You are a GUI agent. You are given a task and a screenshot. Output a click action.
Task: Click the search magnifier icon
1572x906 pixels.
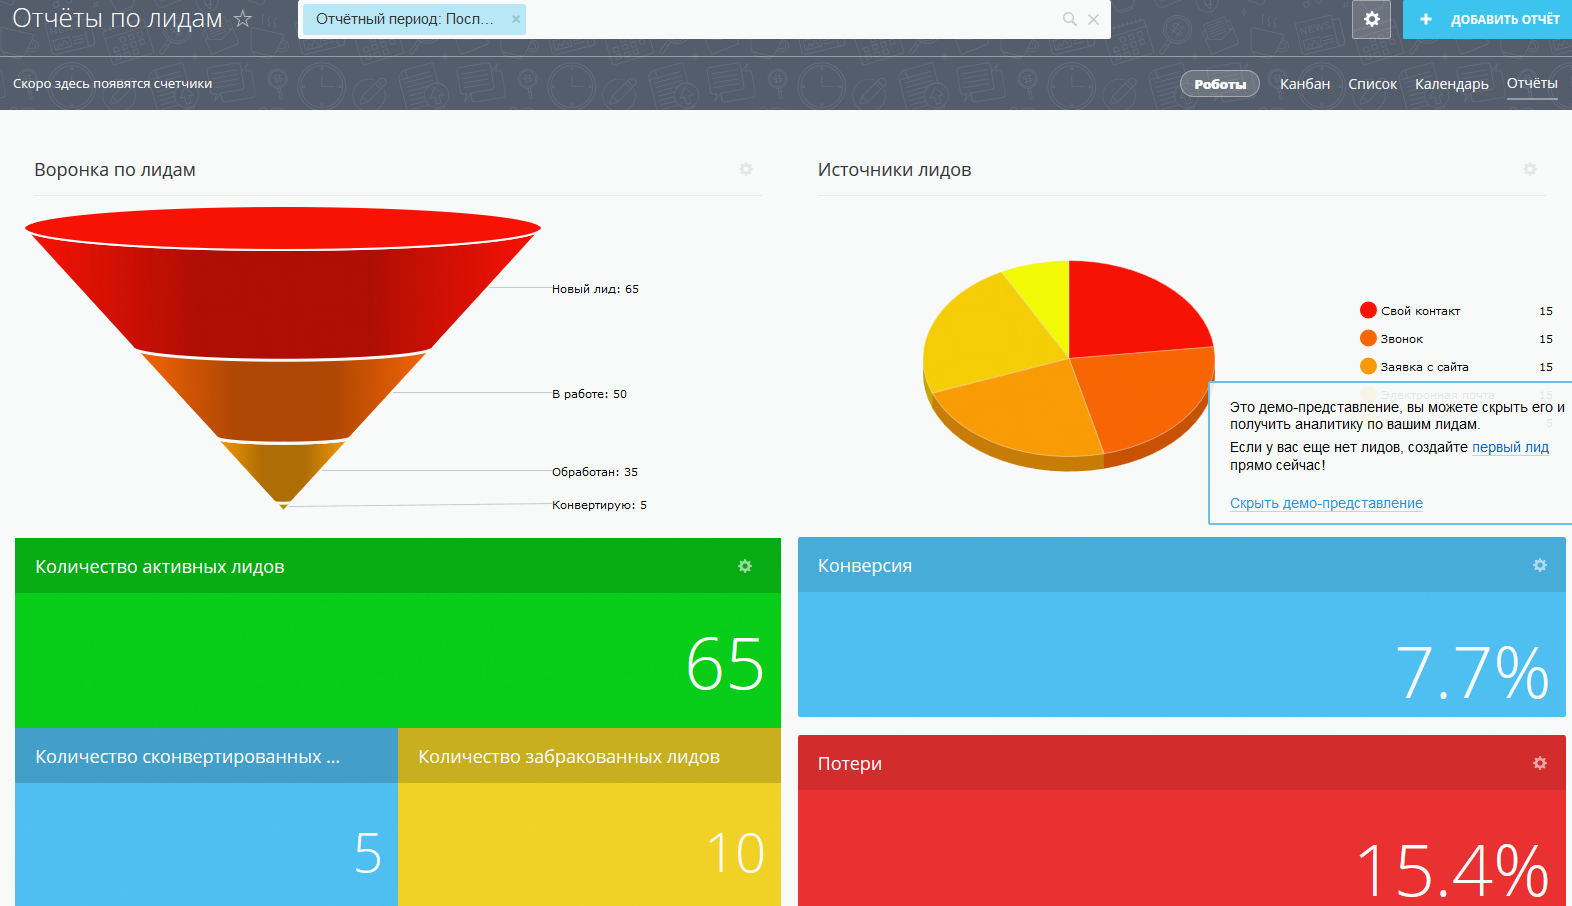1069,19
